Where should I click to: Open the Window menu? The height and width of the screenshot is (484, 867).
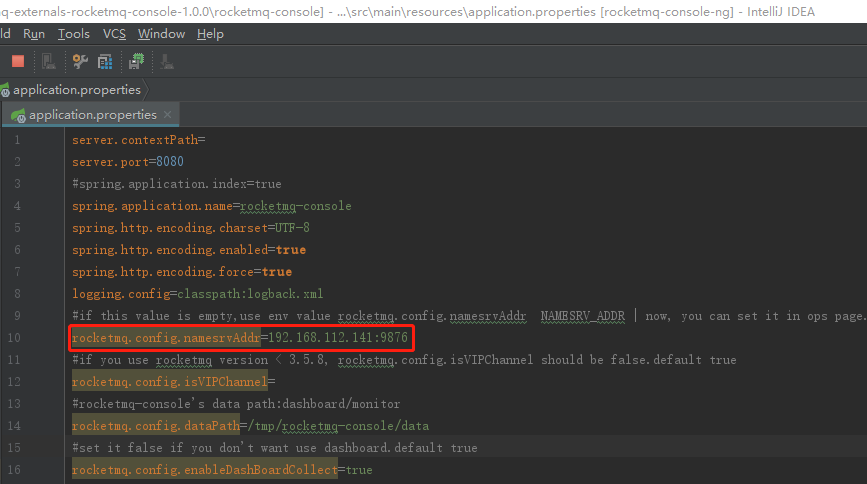[x=161, y=34]
